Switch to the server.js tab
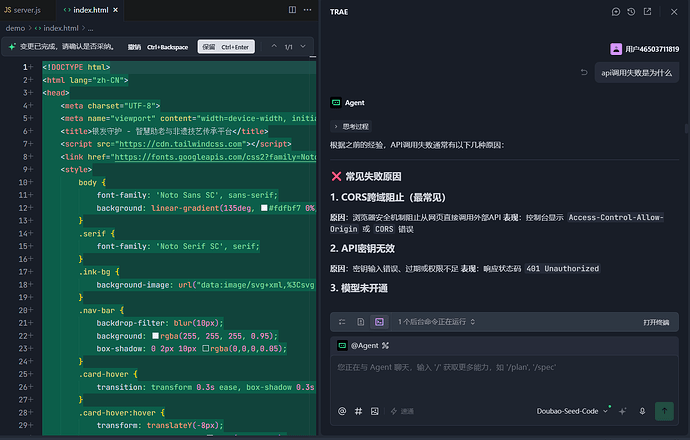This screenshot has height=440, width=690. click(x=22, y=10)
